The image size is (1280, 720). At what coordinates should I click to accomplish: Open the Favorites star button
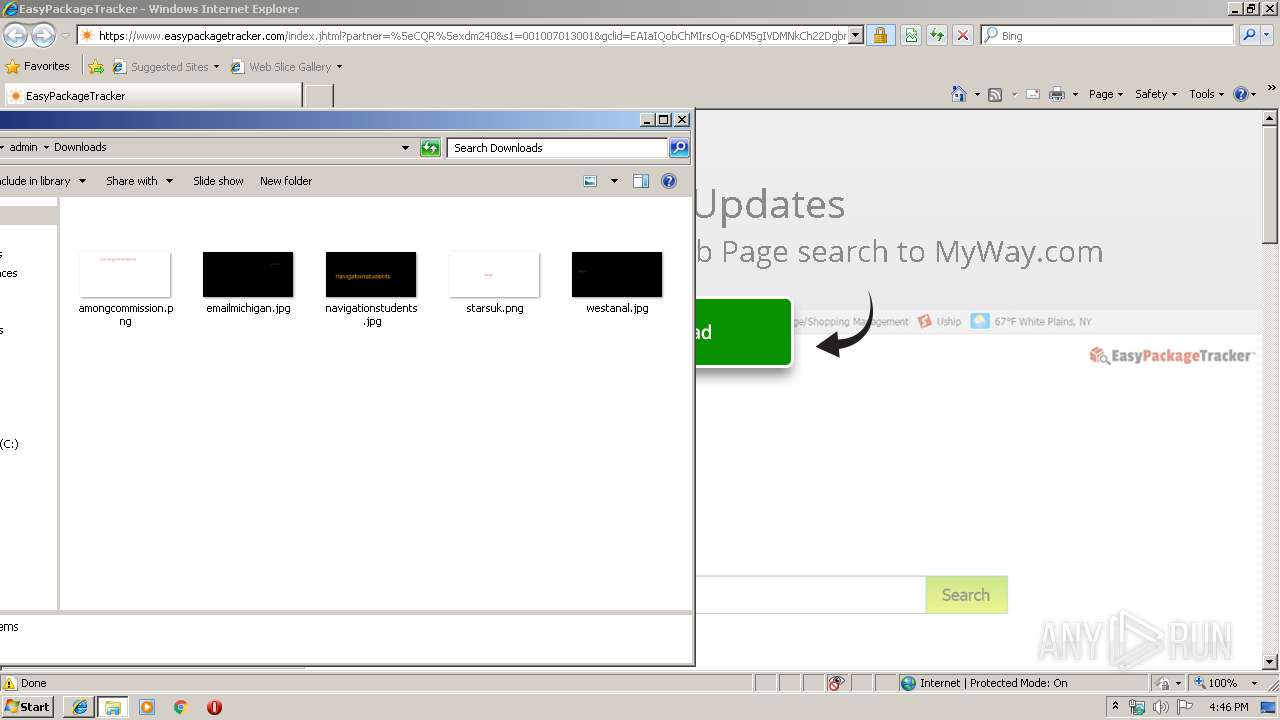pos(38,66)
